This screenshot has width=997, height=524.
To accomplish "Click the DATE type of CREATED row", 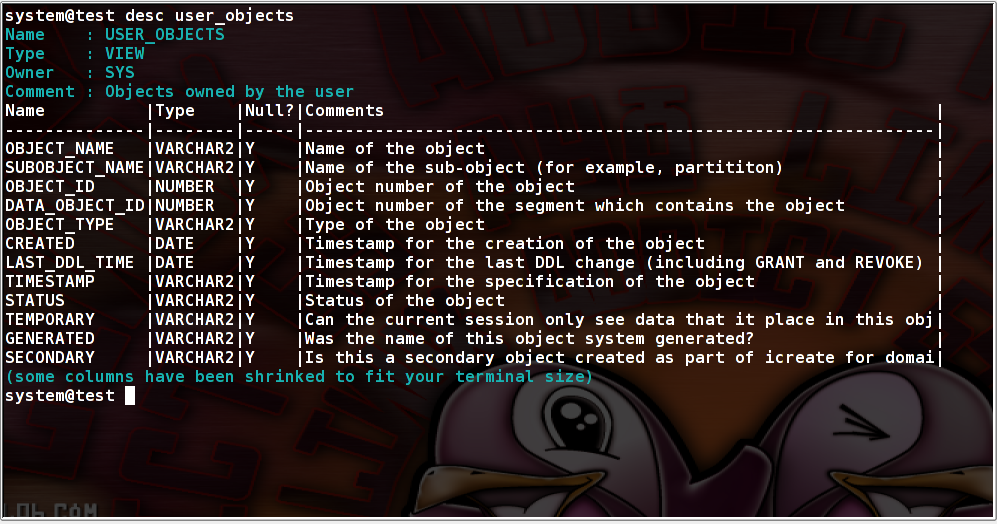I will click(x=175, y=244).
